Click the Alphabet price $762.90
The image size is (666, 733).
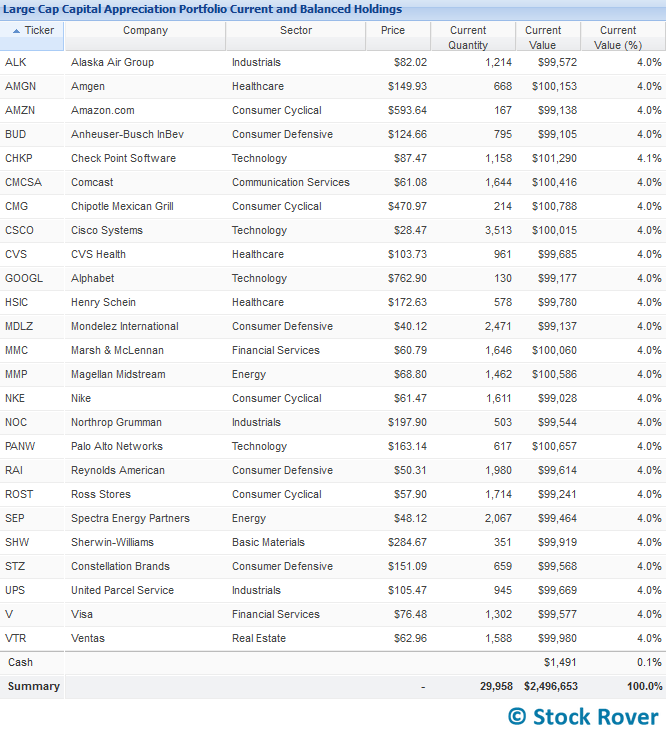point(407,278)
